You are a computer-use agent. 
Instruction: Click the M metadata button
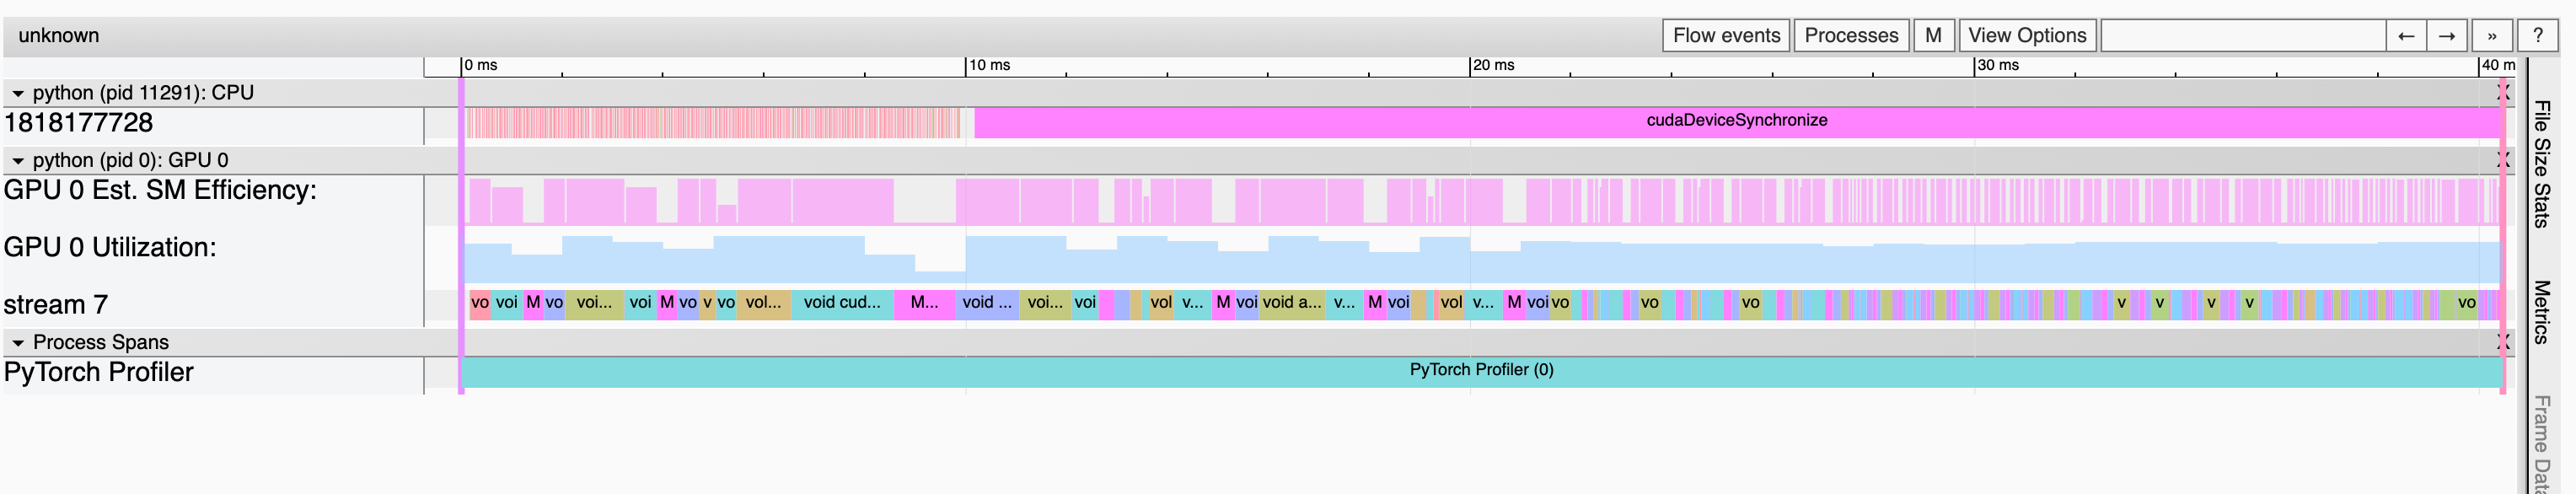[x=1933, y=36]
